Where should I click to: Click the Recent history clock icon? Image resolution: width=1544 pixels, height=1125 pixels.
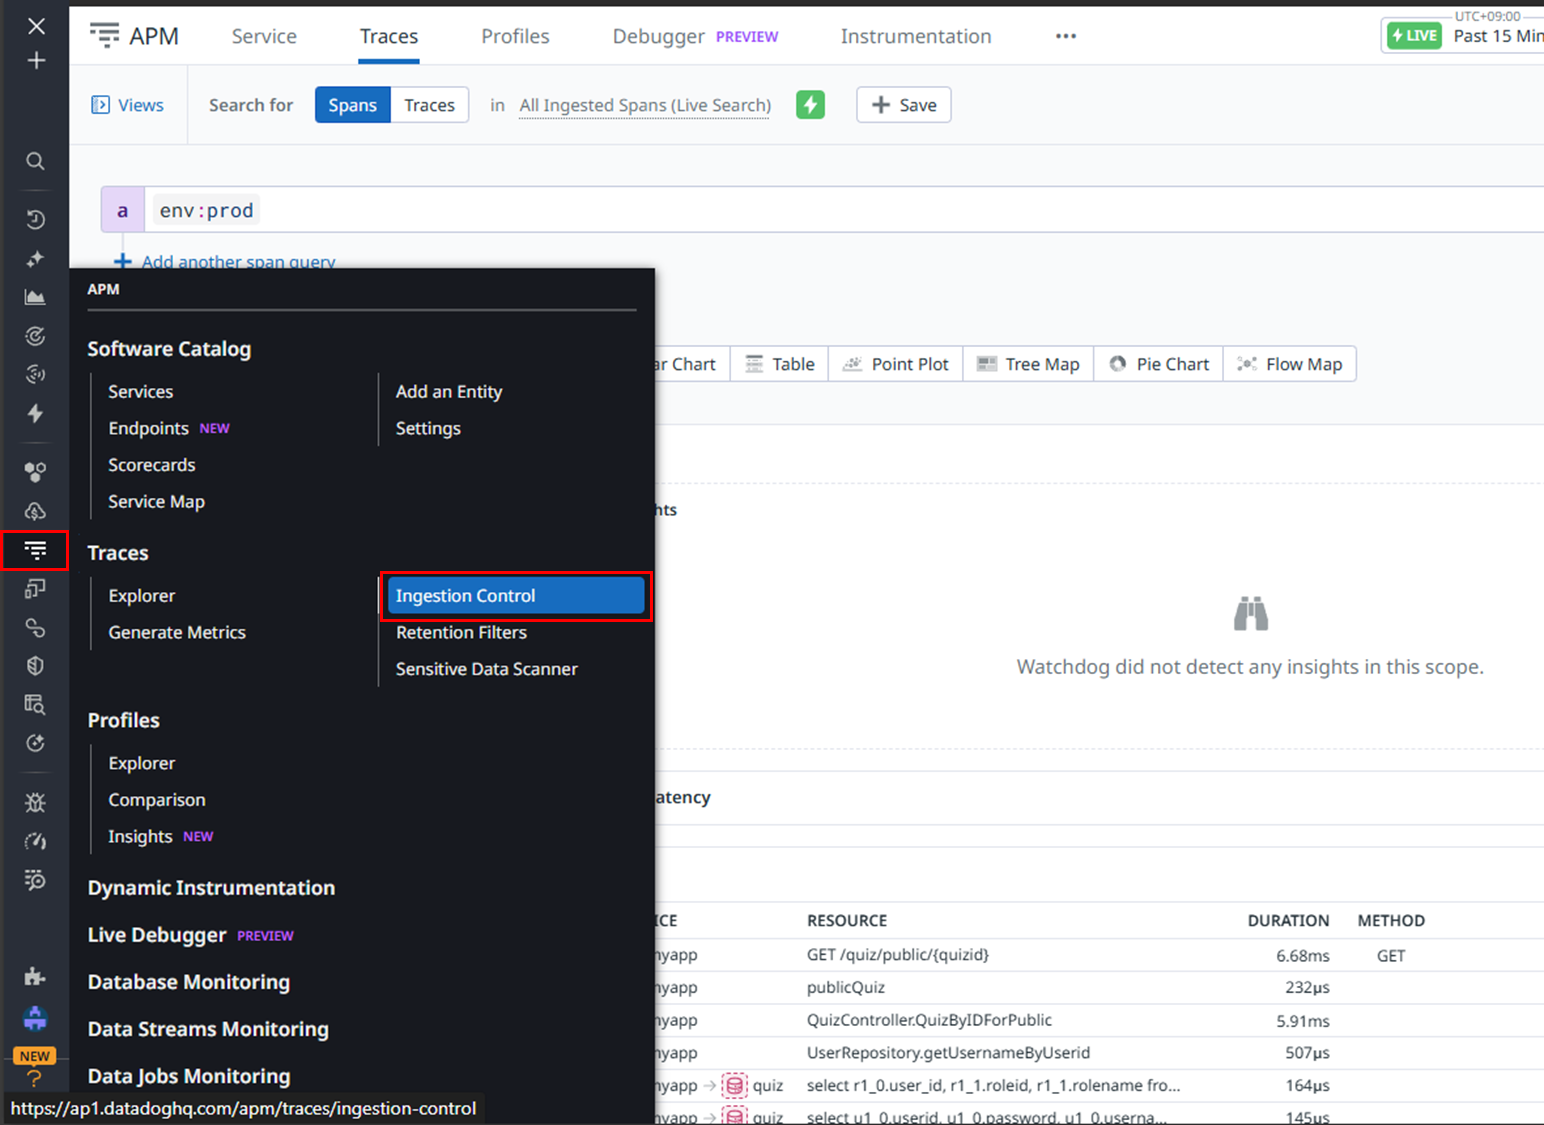click(x=35, y=220)
